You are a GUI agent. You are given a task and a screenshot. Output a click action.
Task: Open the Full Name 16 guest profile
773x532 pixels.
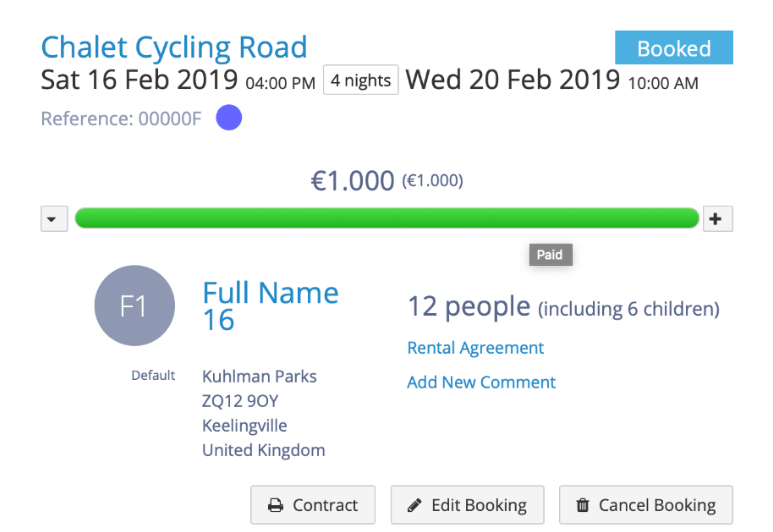[270, 305]
